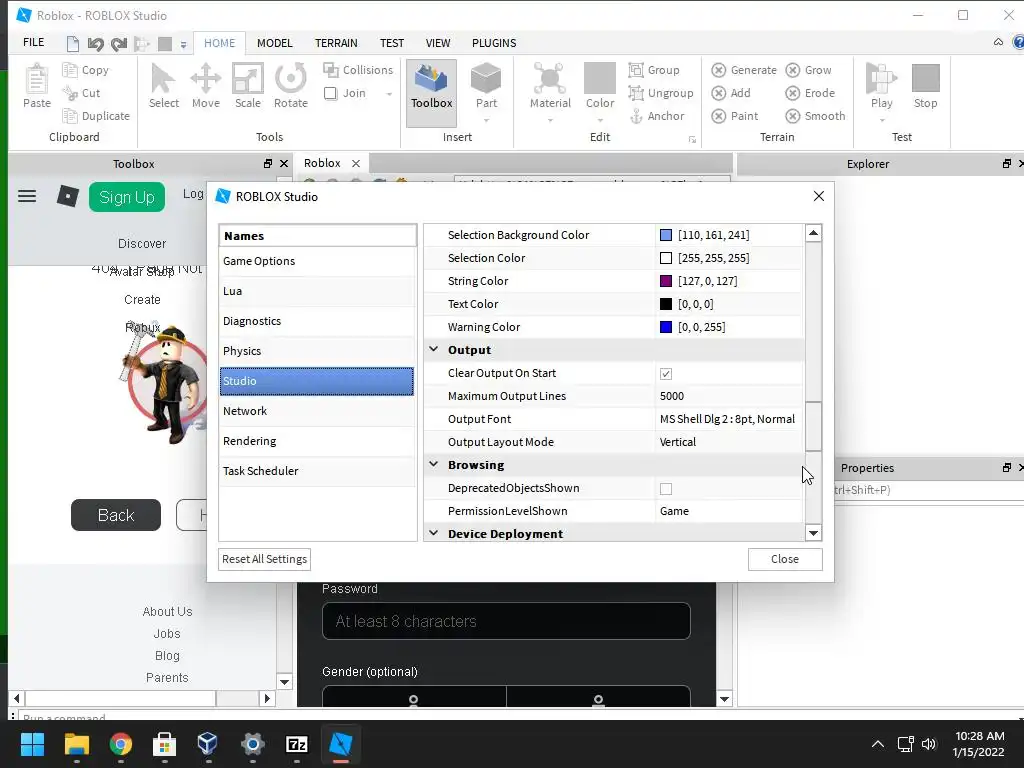
Task: Click Selection Background Color blue swatch
Action: [x=665, y=235]
